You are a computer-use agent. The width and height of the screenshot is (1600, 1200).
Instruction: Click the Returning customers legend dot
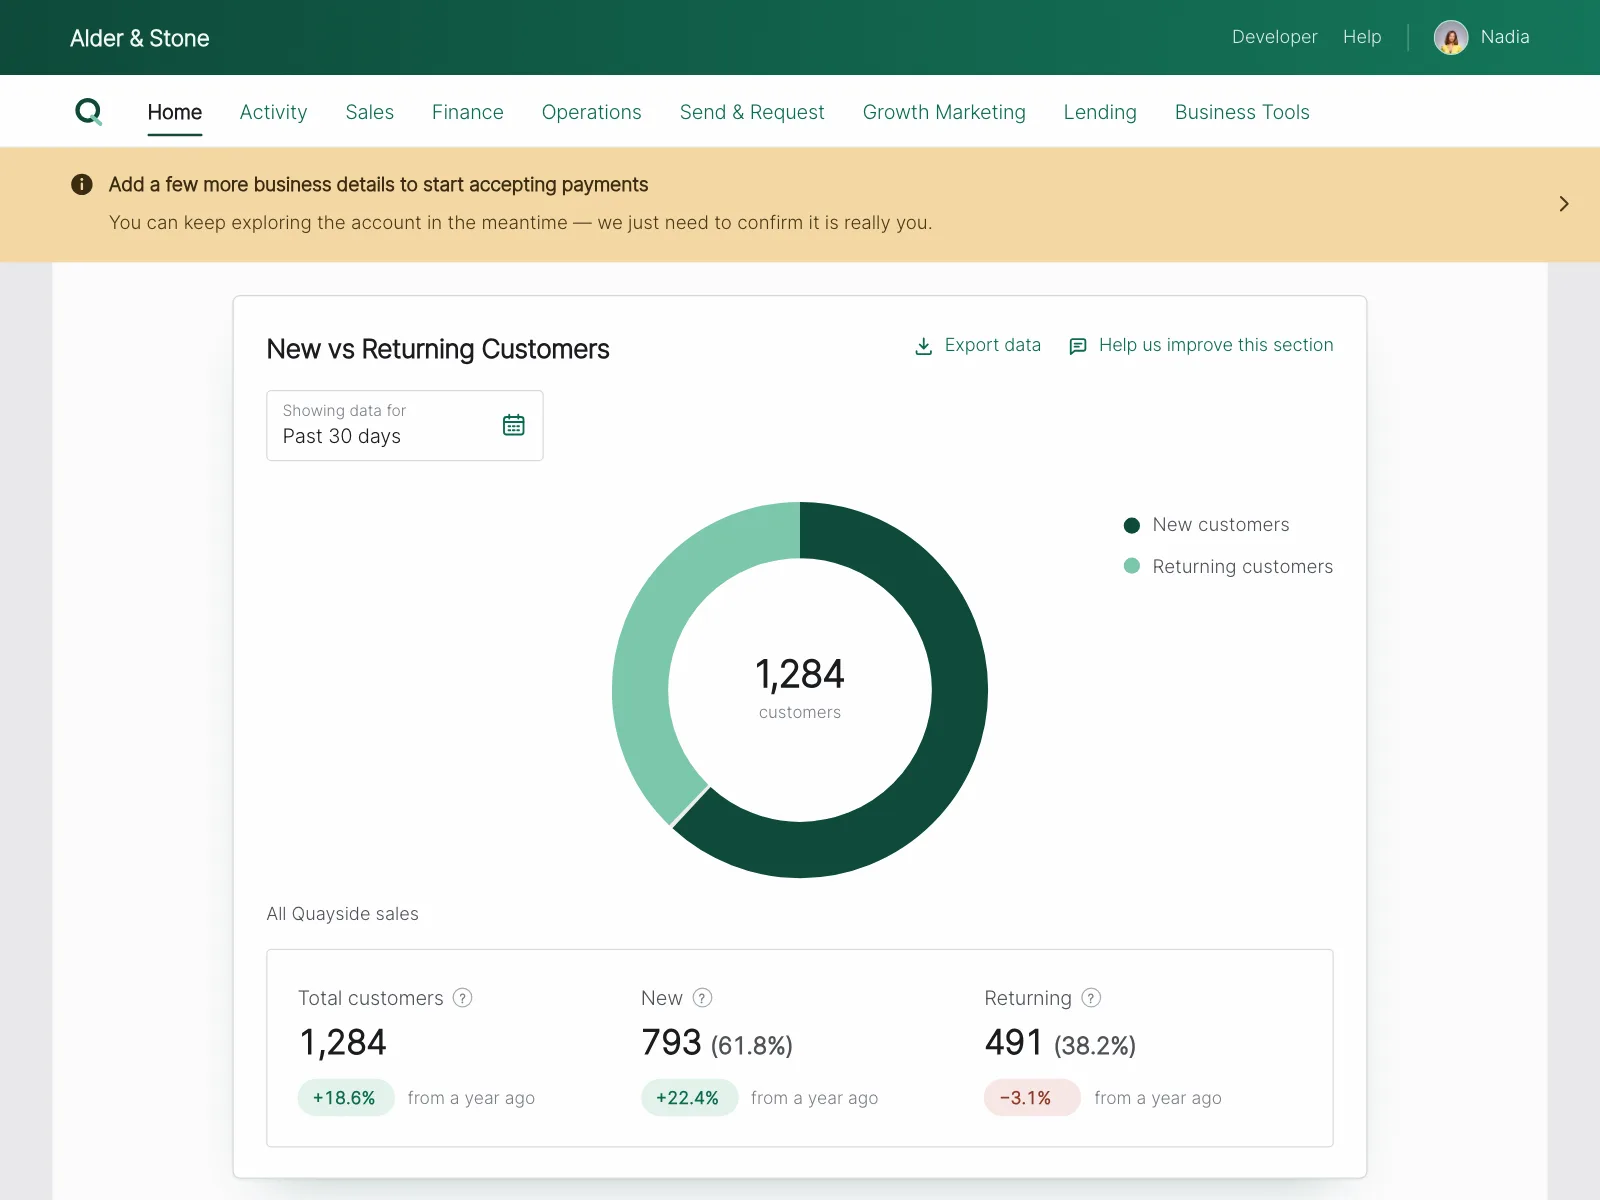(1132, 566)
